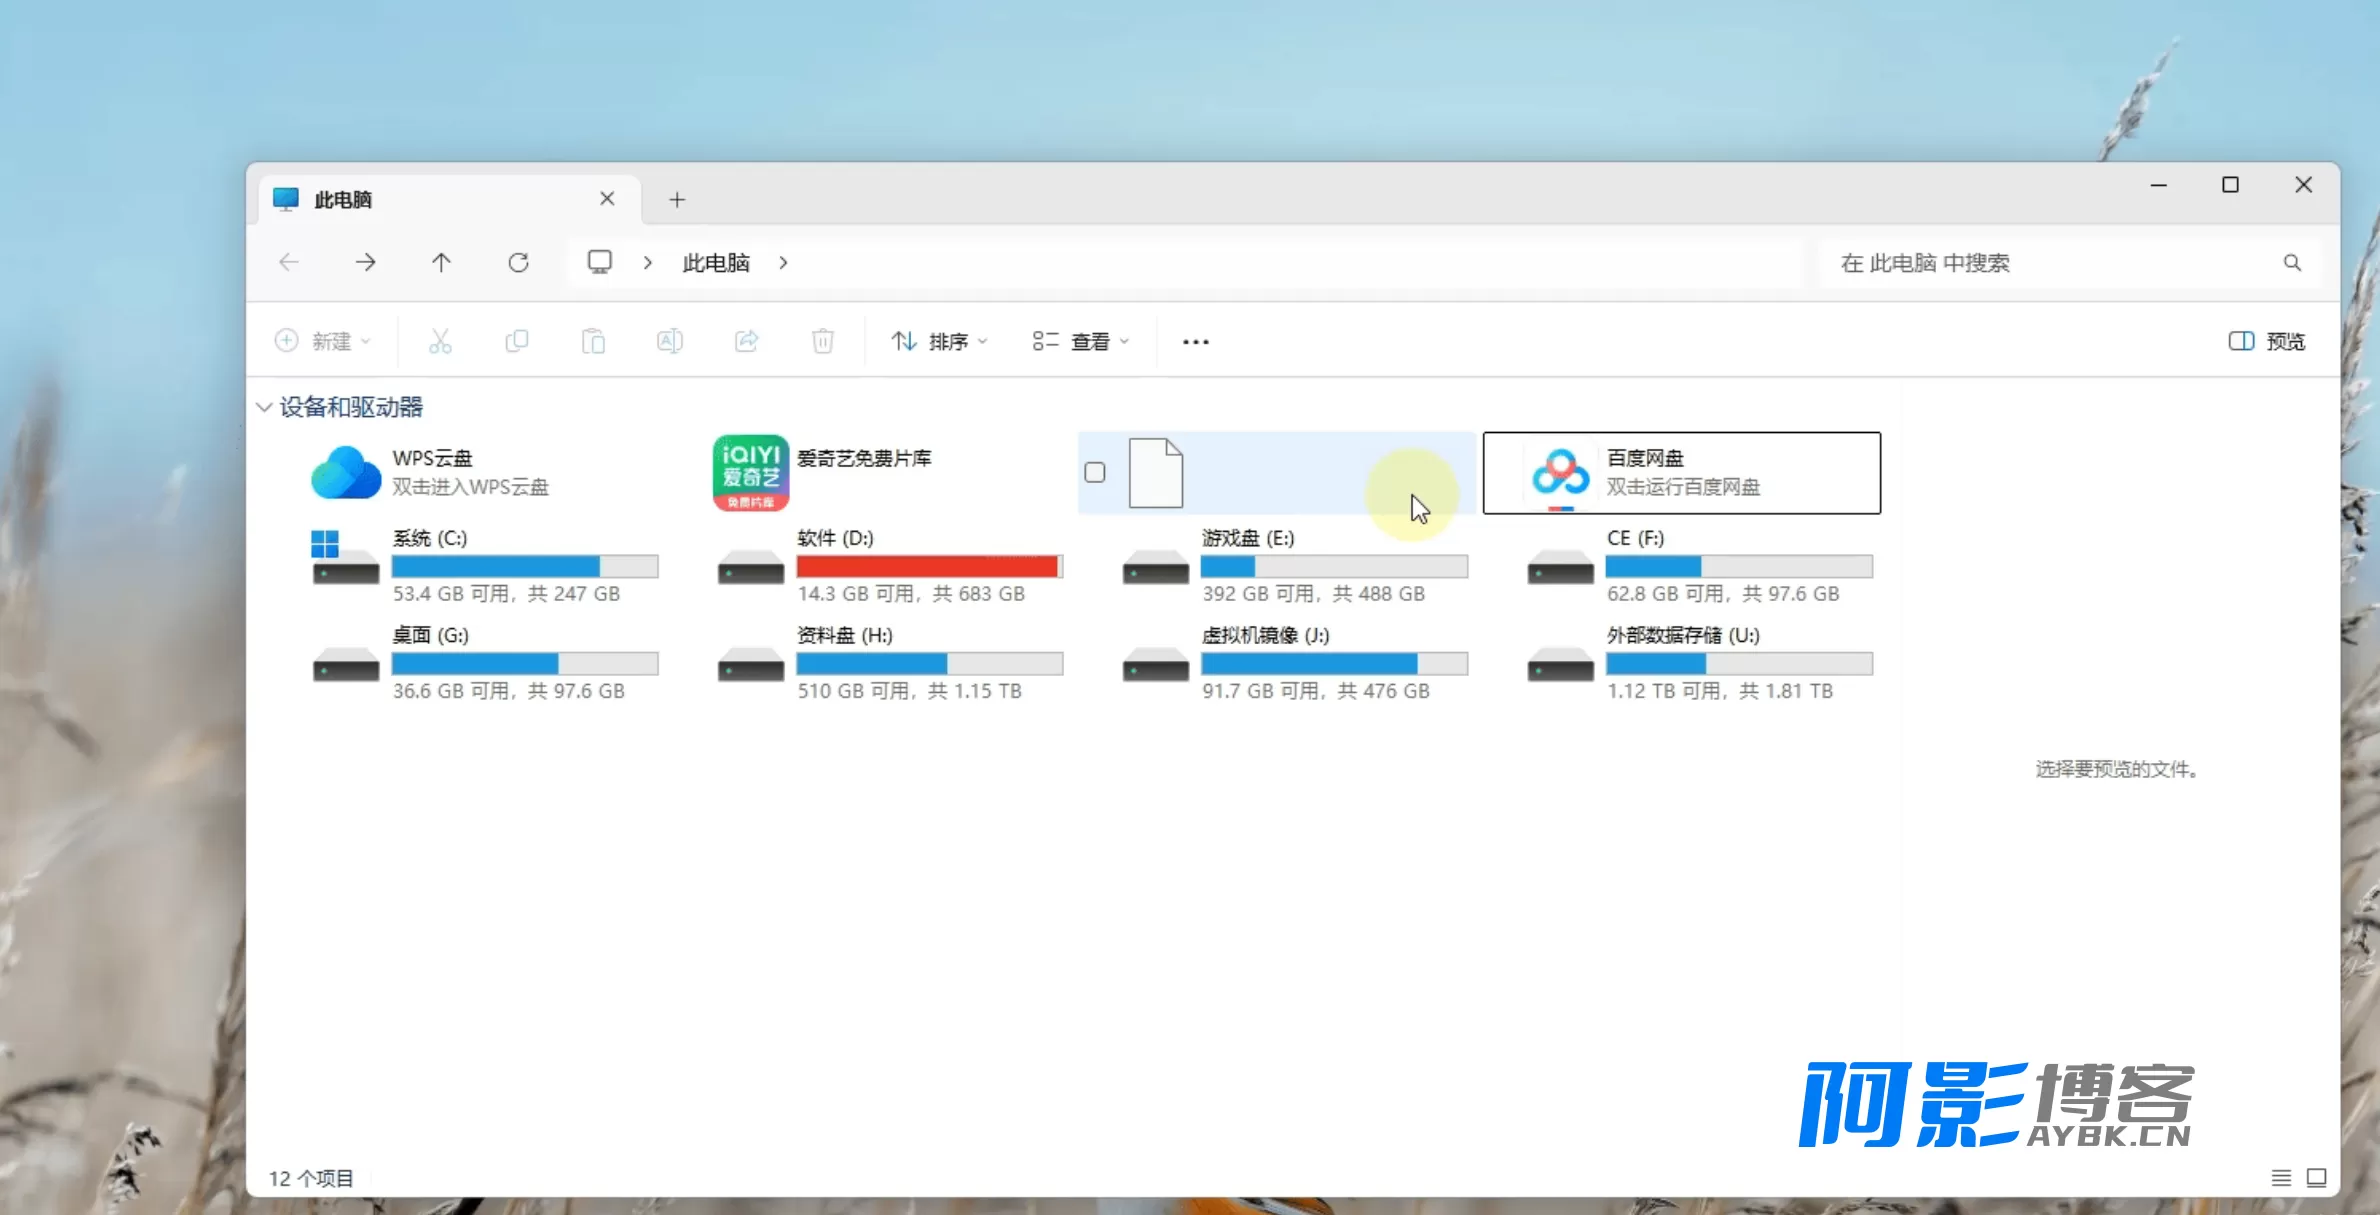Switch to large thumbnails view icon
Viewport: 2380px width, 1215px height.
pos(2316,1178)
